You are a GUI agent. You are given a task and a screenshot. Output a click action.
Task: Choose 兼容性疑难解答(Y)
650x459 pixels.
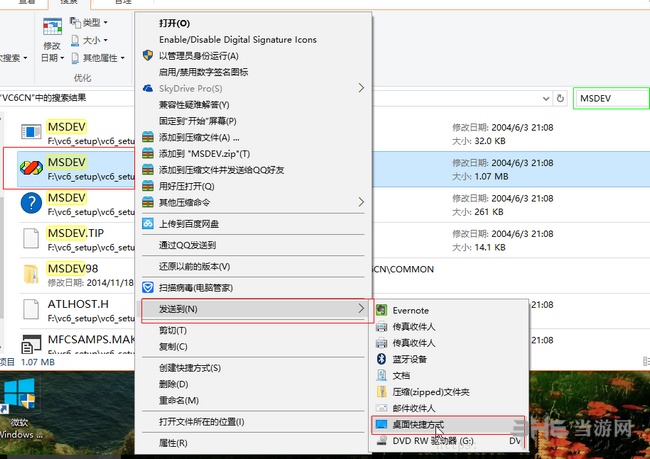194,104
